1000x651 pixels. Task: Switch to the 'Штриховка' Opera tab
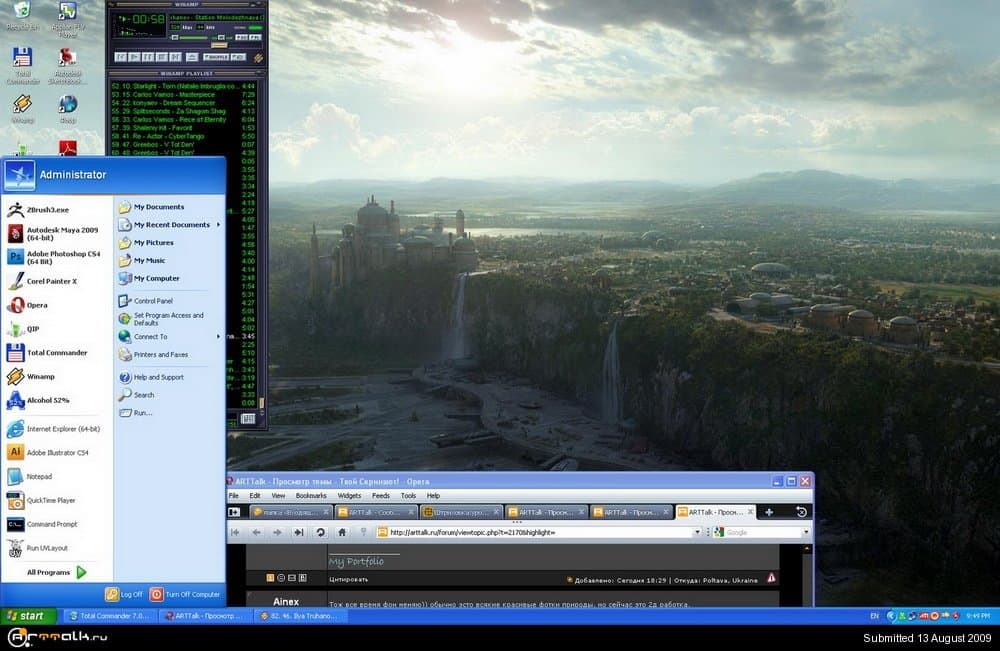pos(460,512)
